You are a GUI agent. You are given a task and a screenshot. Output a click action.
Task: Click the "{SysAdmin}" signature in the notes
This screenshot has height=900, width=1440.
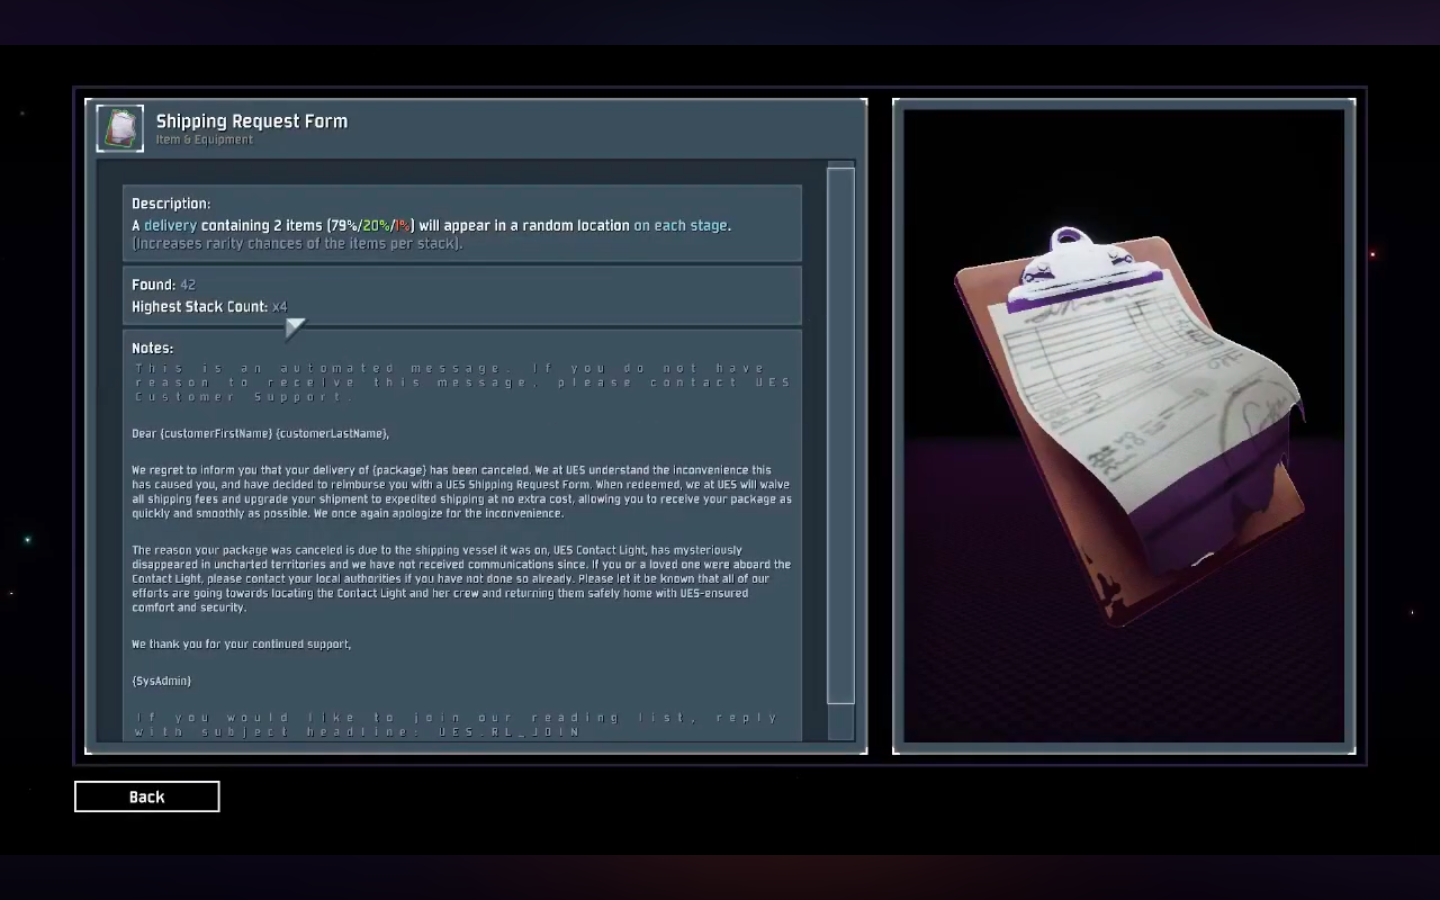tap(161, 681)
